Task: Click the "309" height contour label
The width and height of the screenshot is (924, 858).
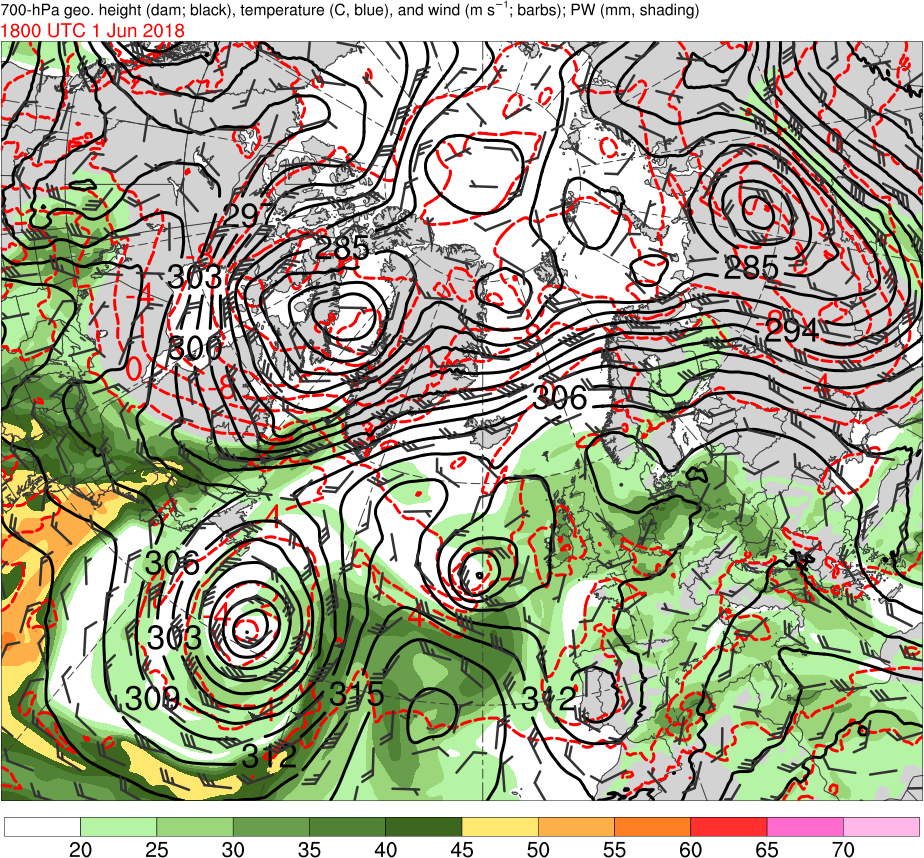Action: pos(152,699)
